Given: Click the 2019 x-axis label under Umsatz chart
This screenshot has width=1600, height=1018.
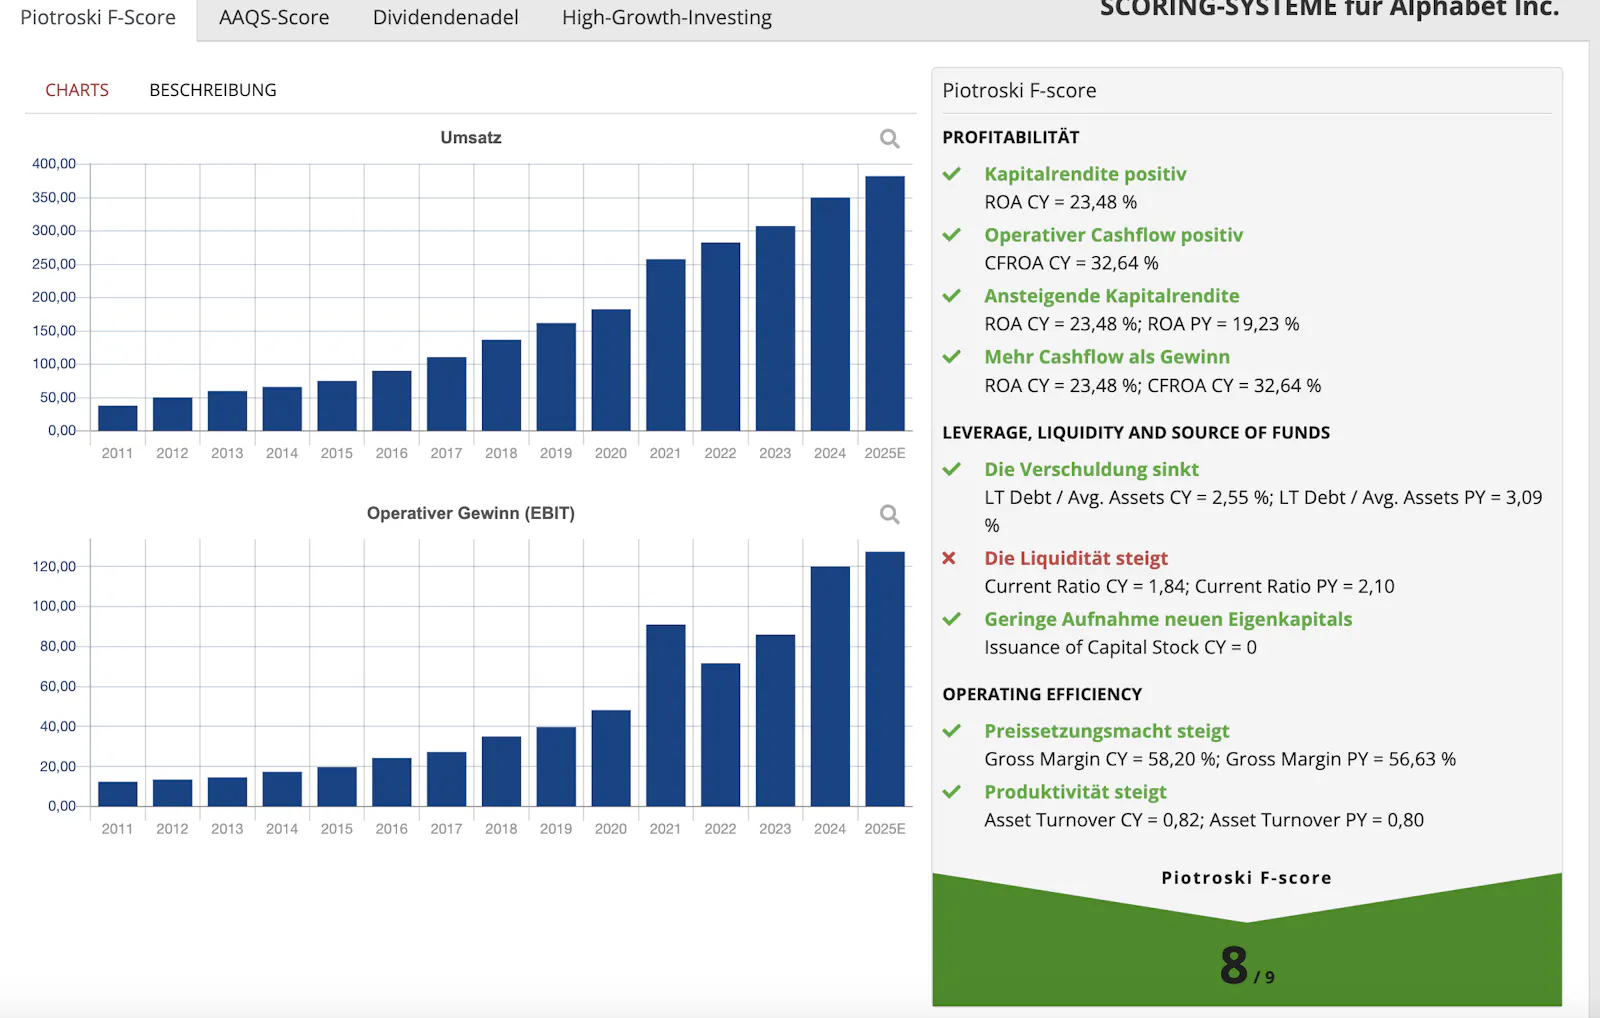Looking at the screenshot, I should pyautogui.click(x=556, y=454).
